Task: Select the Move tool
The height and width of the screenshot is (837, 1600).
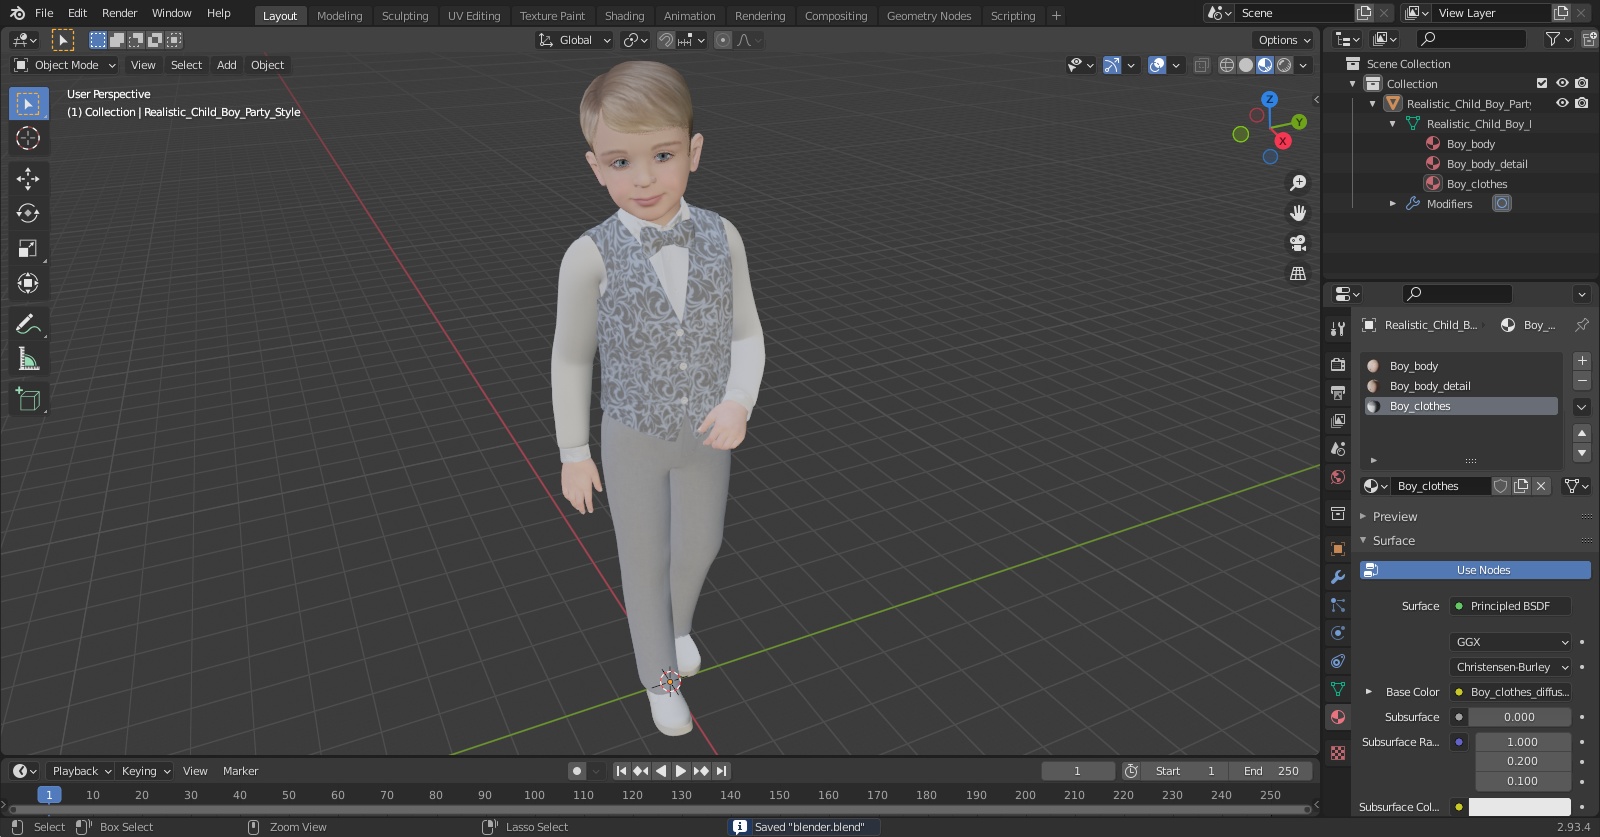Action: pos(28,178)
